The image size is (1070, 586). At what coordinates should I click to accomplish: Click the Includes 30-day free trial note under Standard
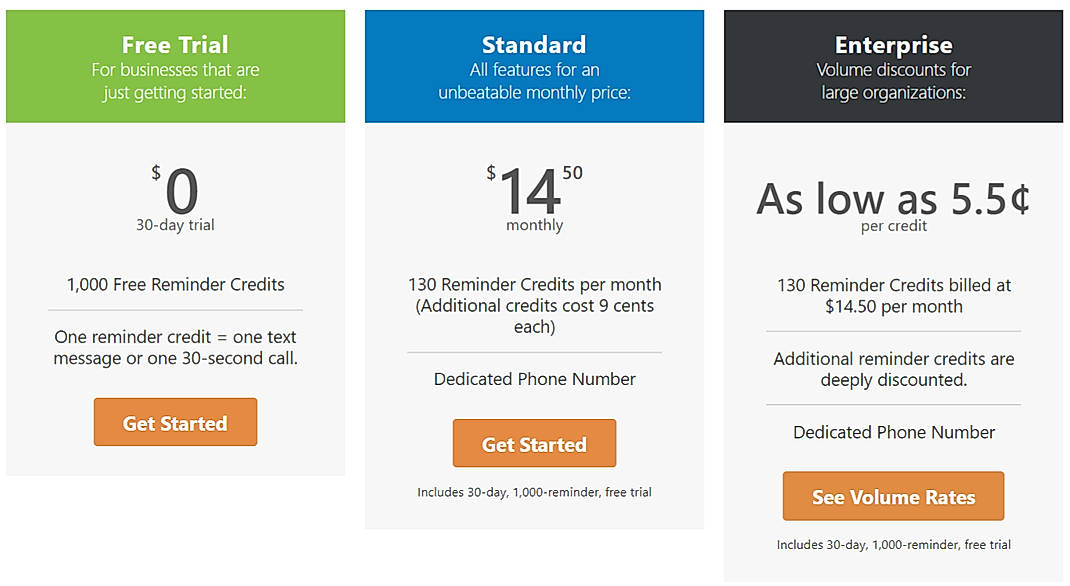tap(534, 492)
